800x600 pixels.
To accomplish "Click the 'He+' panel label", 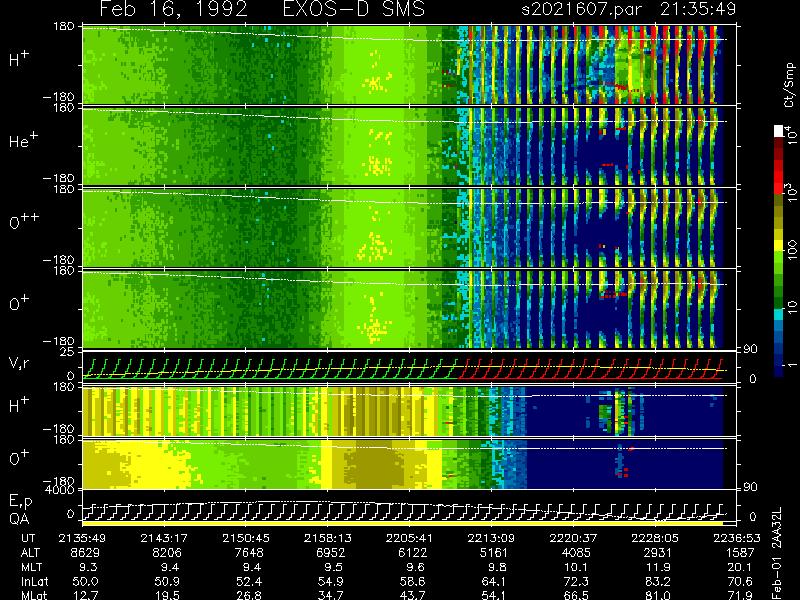I will pos(23,140).
